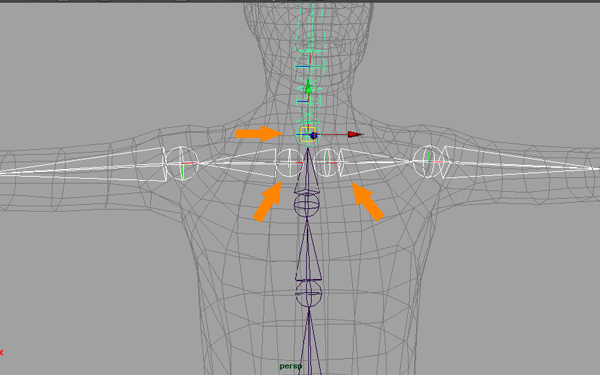The height and width of the screenshot is (375, 600).
Task: Select the white outer shoulder joint sphere, left side
Action: [183, 163]
